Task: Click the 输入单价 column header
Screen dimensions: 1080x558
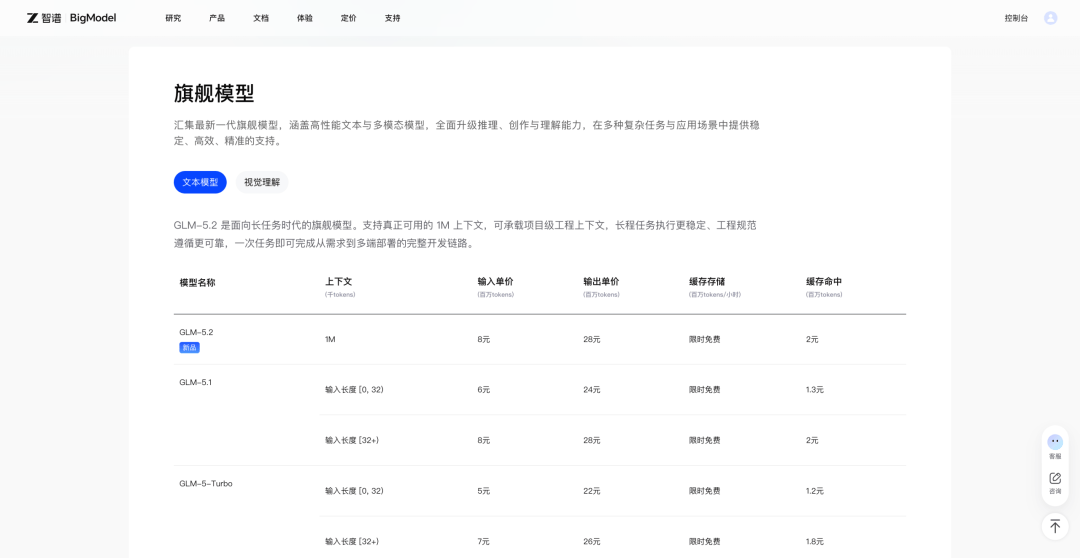Action: point(495,282)
